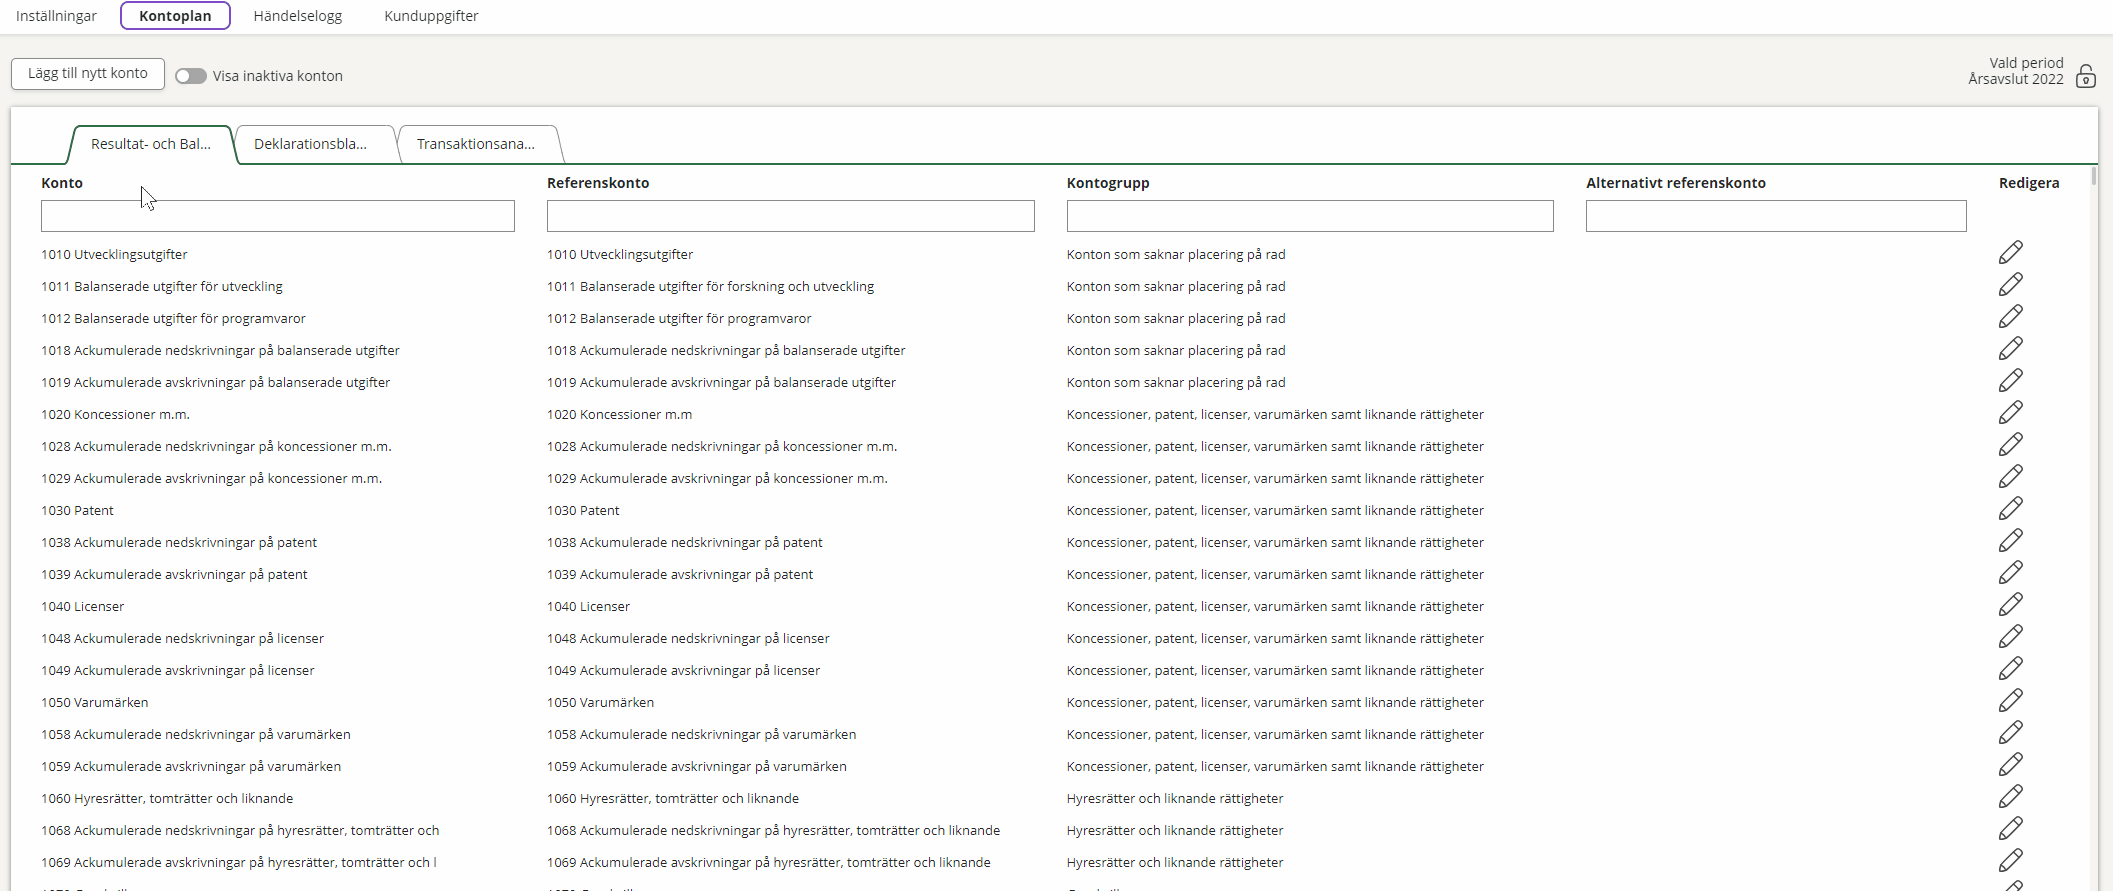Click edit pencil for 1010 Utvecklingsutgifter
This screenshot has height=891, width=2113.
pyautogui.click(x=2010, y=253)
